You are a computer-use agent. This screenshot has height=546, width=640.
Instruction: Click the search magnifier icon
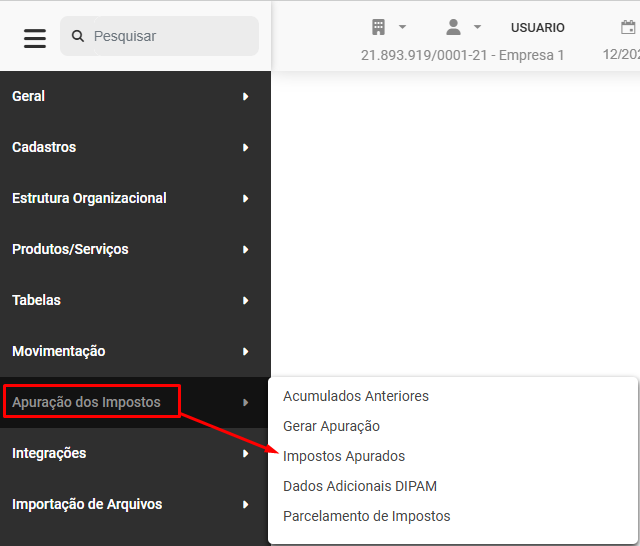(x=78, y=36)
